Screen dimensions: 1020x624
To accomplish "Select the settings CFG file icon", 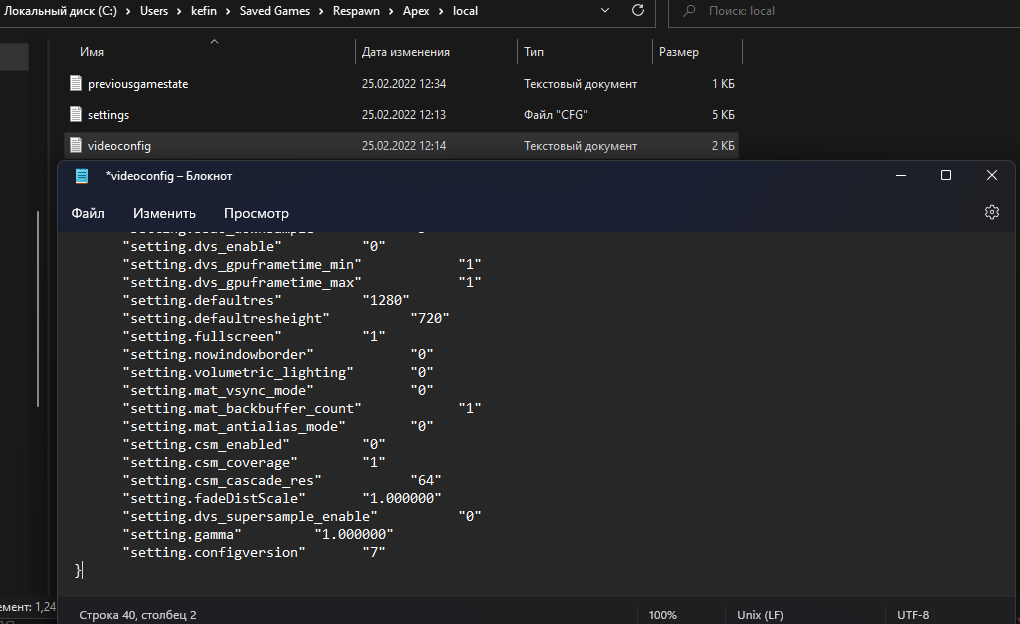I will point(75,115).
